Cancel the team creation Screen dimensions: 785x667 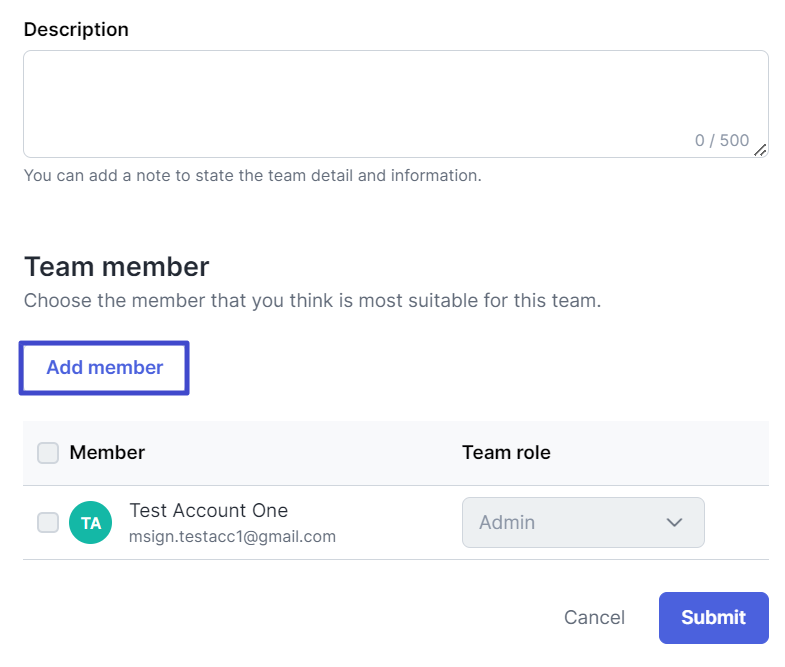pos(594,617)
